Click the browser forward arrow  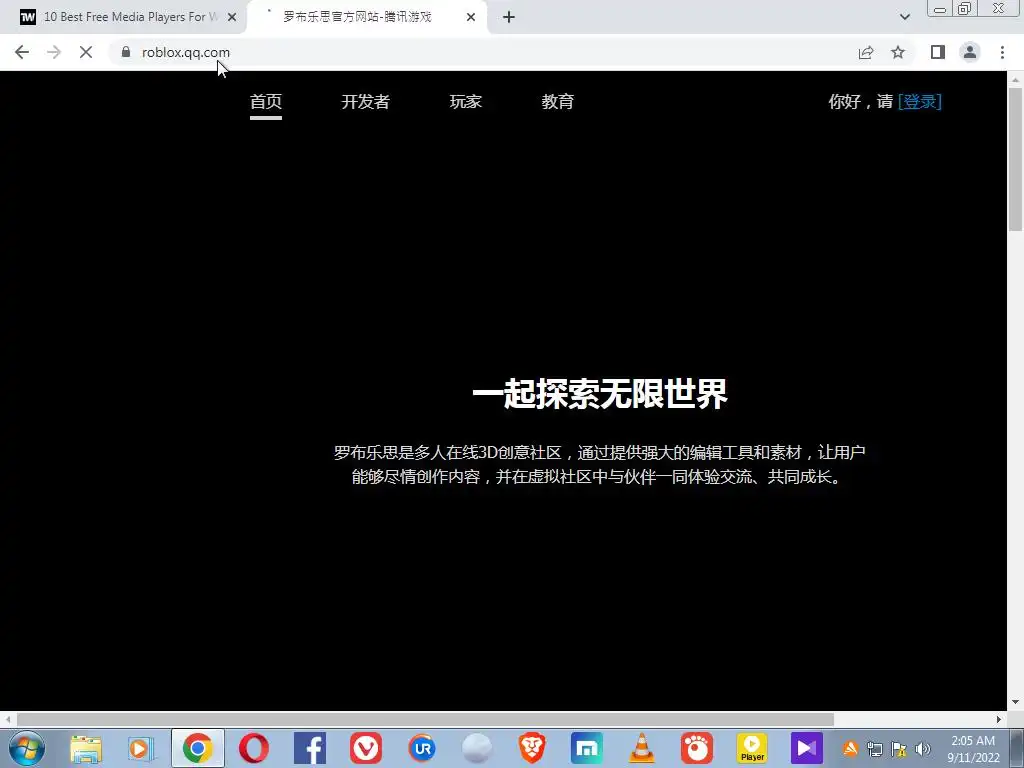coord(54,52)
